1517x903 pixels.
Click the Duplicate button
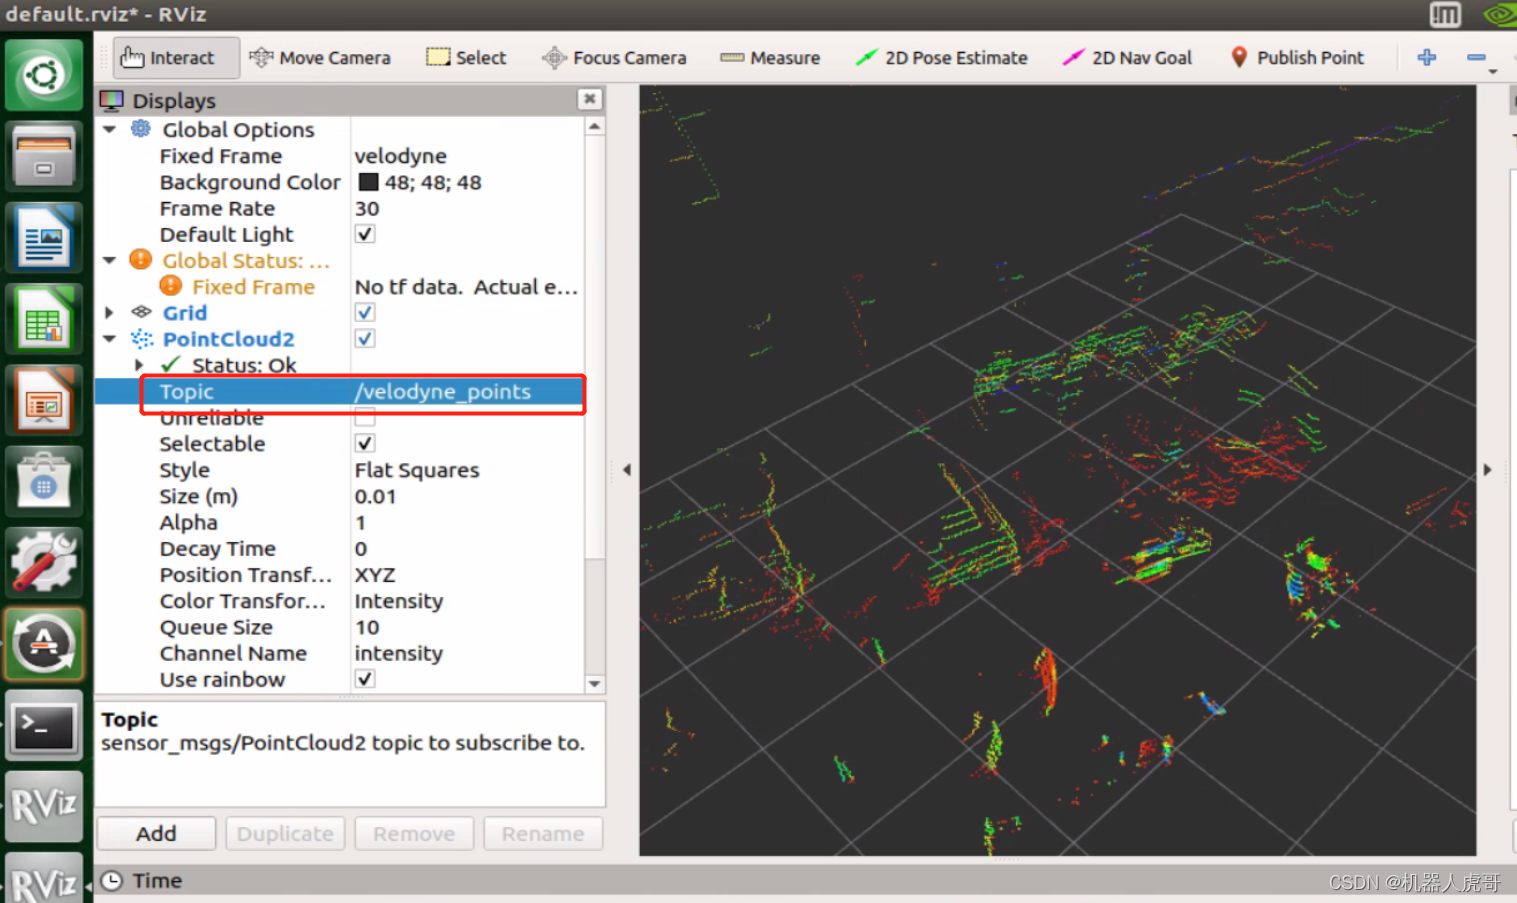click(285, 833)
